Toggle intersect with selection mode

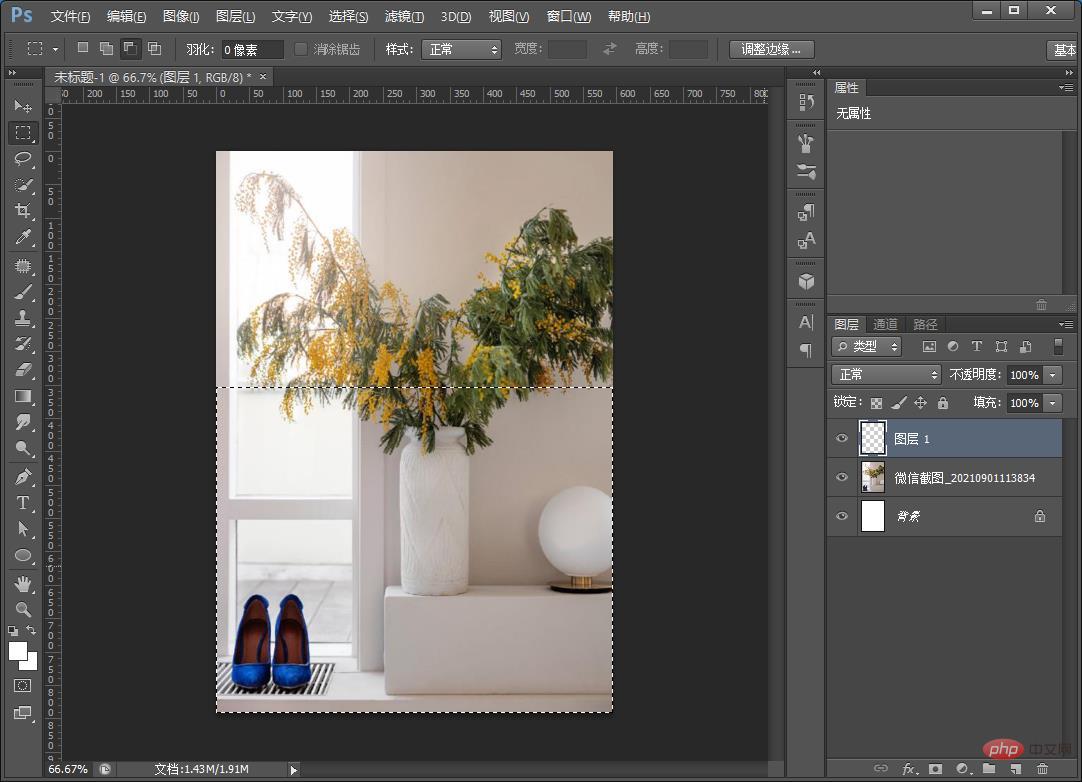click(x=155, y=48)
